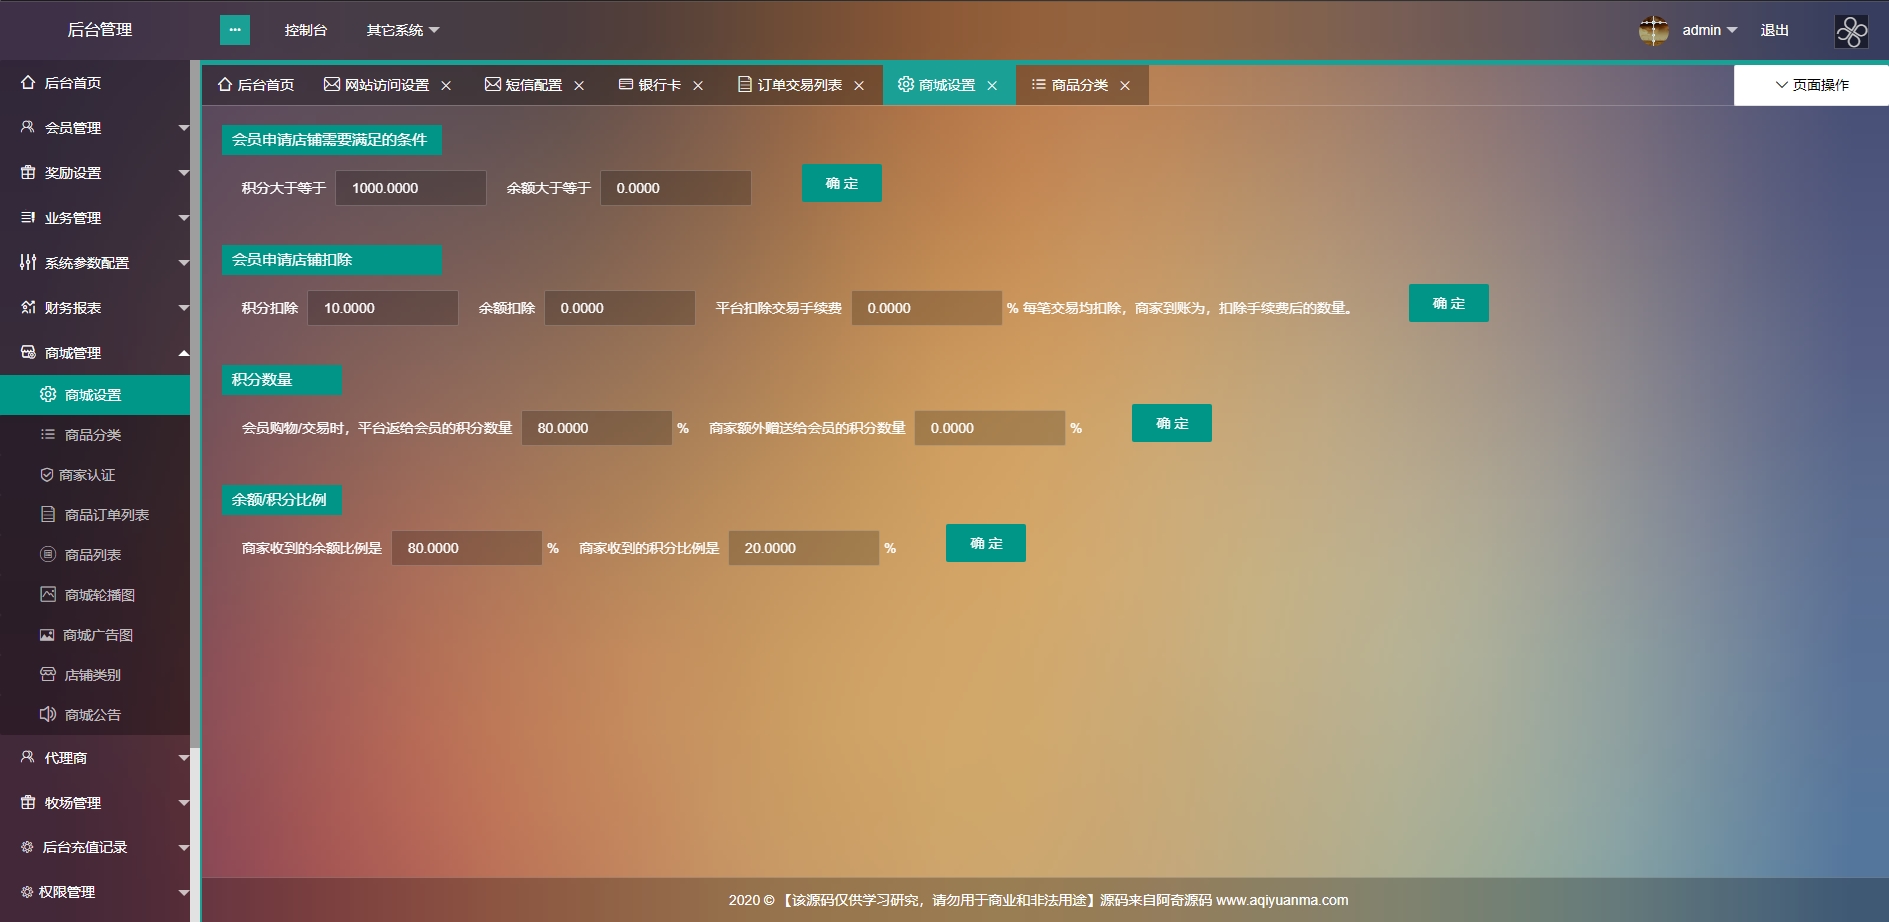1889x922 pixels.
Task: Close the 订单交易列表 tab
Action: (x=859, y=86)
